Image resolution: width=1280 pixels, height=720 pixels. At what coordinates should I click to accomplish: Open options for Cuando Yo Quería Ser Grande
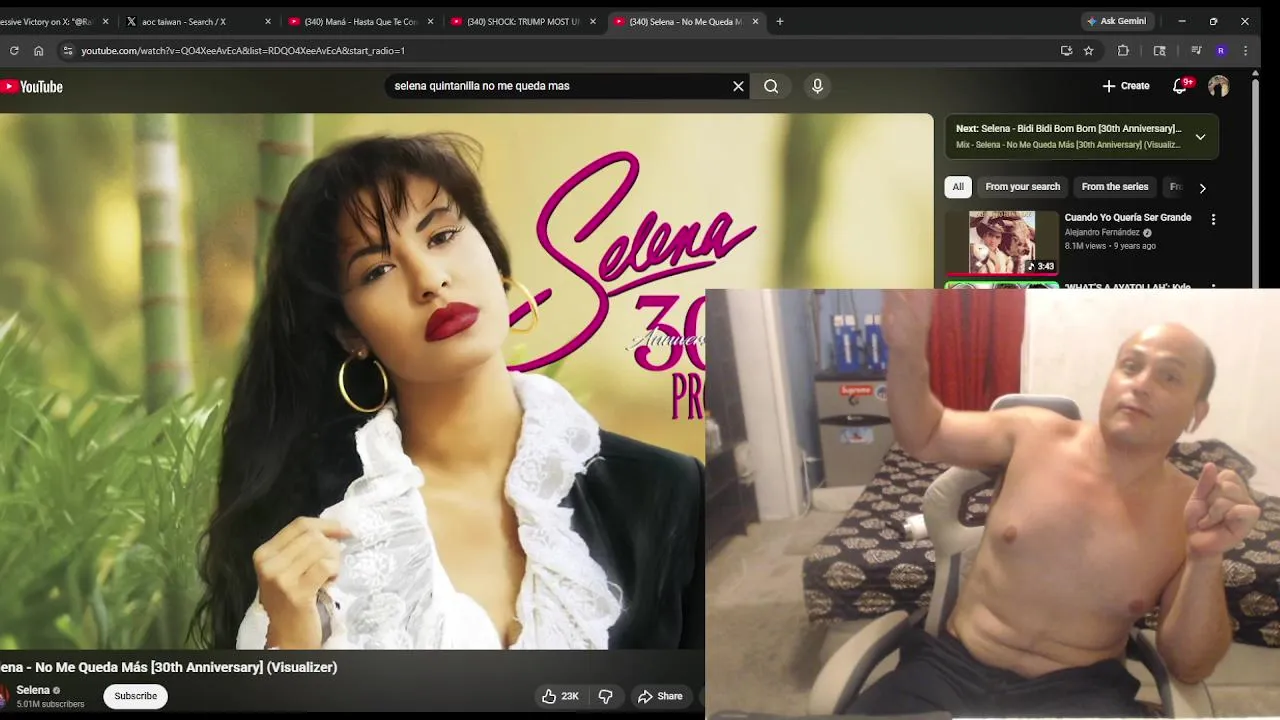pos(1213,219)
